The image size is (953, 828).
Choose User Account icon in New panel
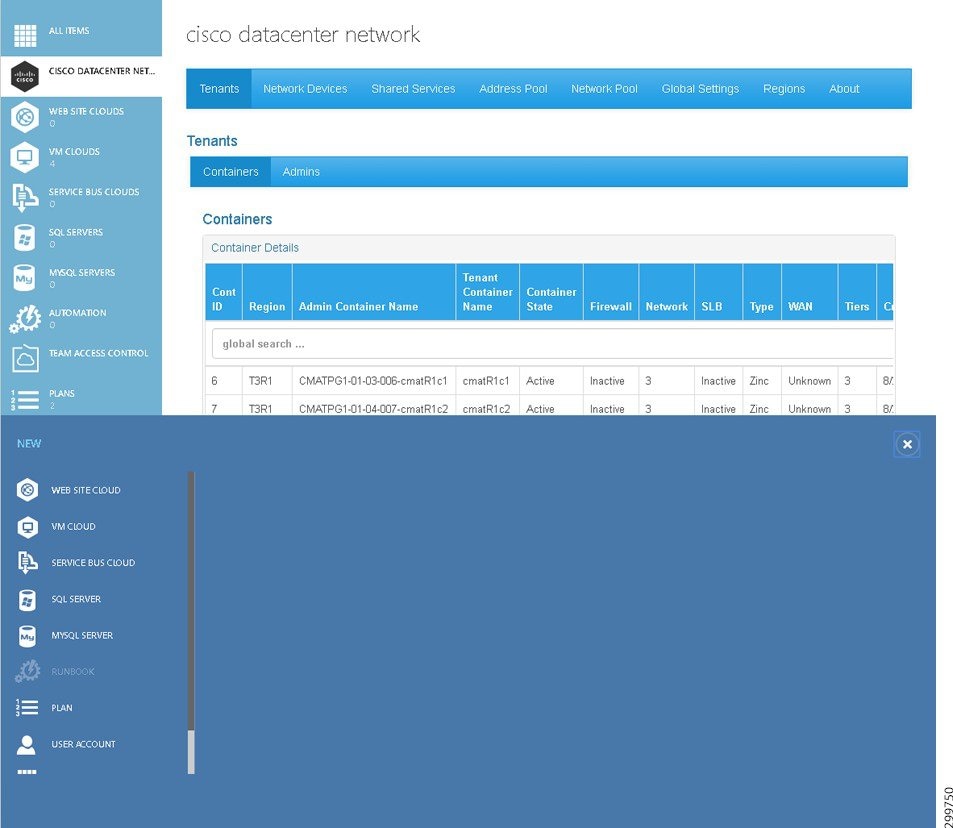[26, 744]
